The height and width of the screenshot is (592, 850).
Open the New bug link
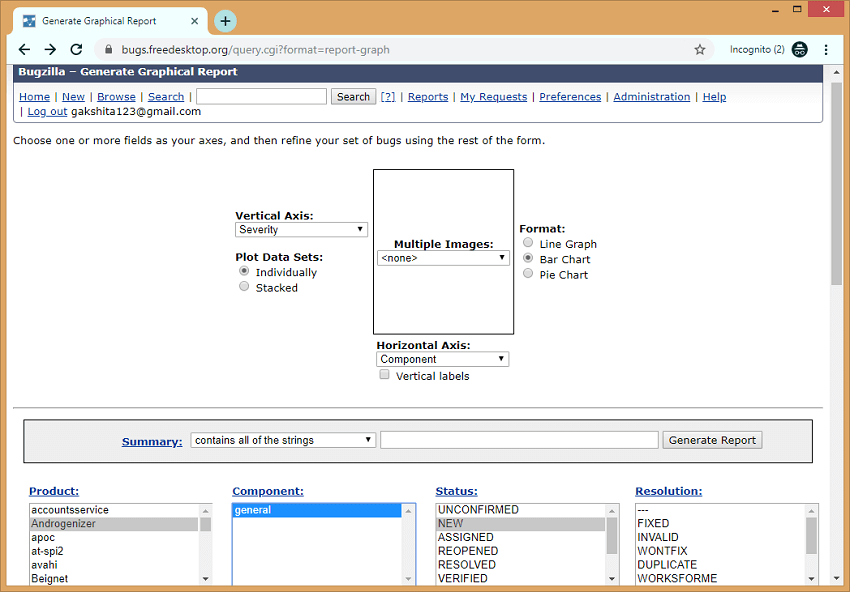tap(73, 96)
